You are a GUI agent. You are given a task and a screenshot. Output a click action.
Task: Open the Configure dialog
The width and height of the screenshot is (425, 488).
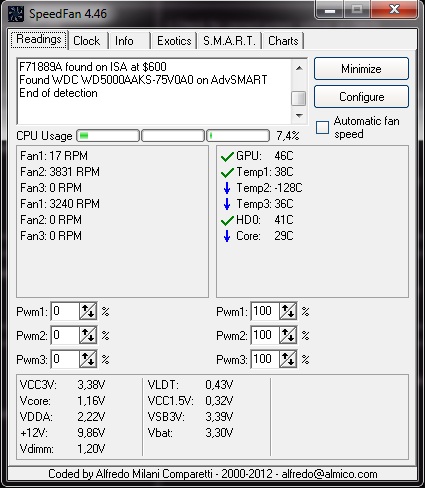pos(361,97)
